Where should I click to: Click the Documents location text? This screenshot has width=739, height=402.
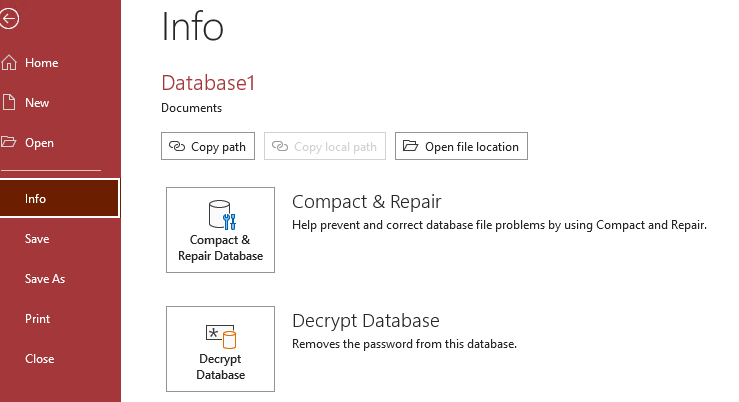(191, 108)
